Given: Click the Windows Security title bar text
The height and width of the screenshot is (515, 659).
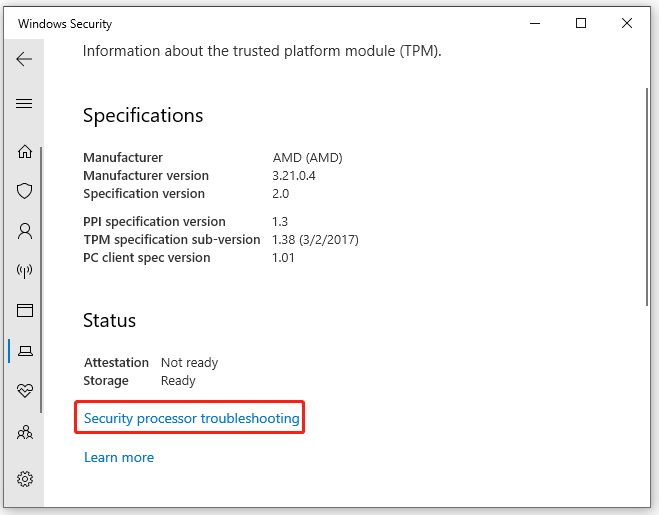Looking at the screenshot, I should point(65,24).
